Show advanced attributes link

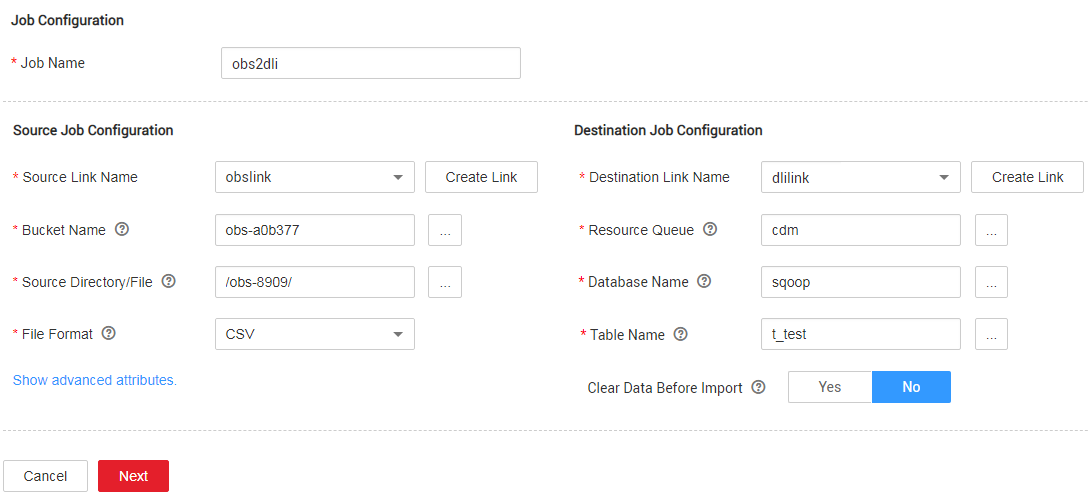[x=95, y=381]
